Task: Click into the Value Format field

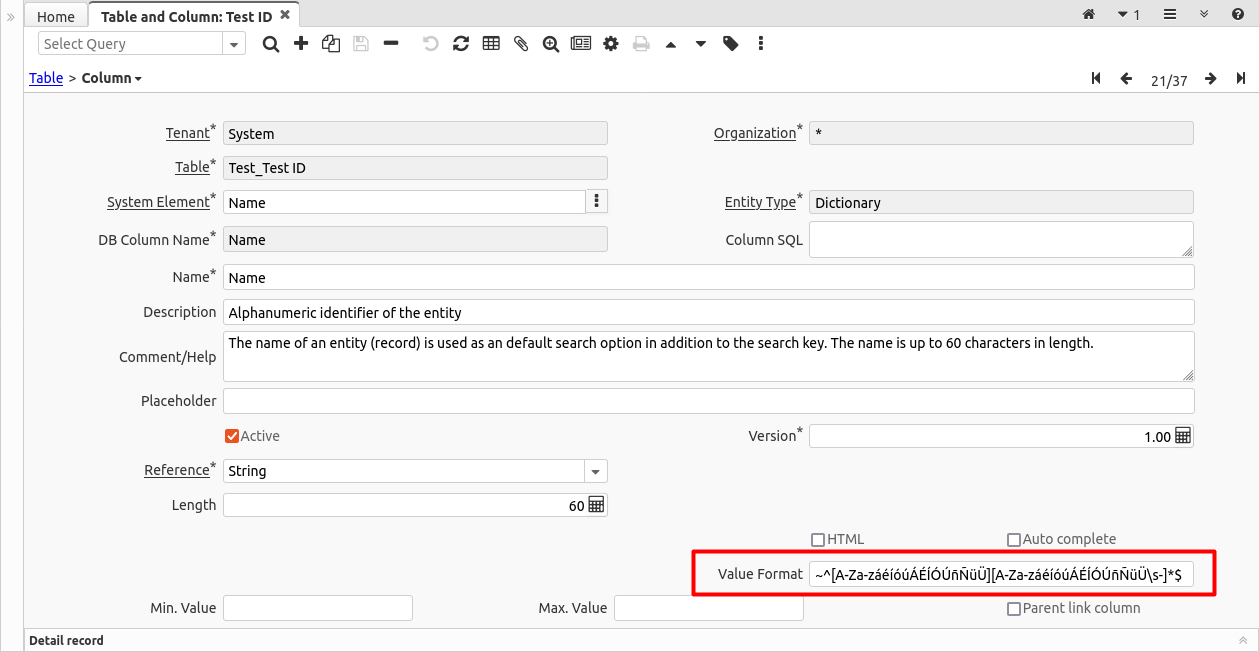Action: click(x=1000, y=574)
